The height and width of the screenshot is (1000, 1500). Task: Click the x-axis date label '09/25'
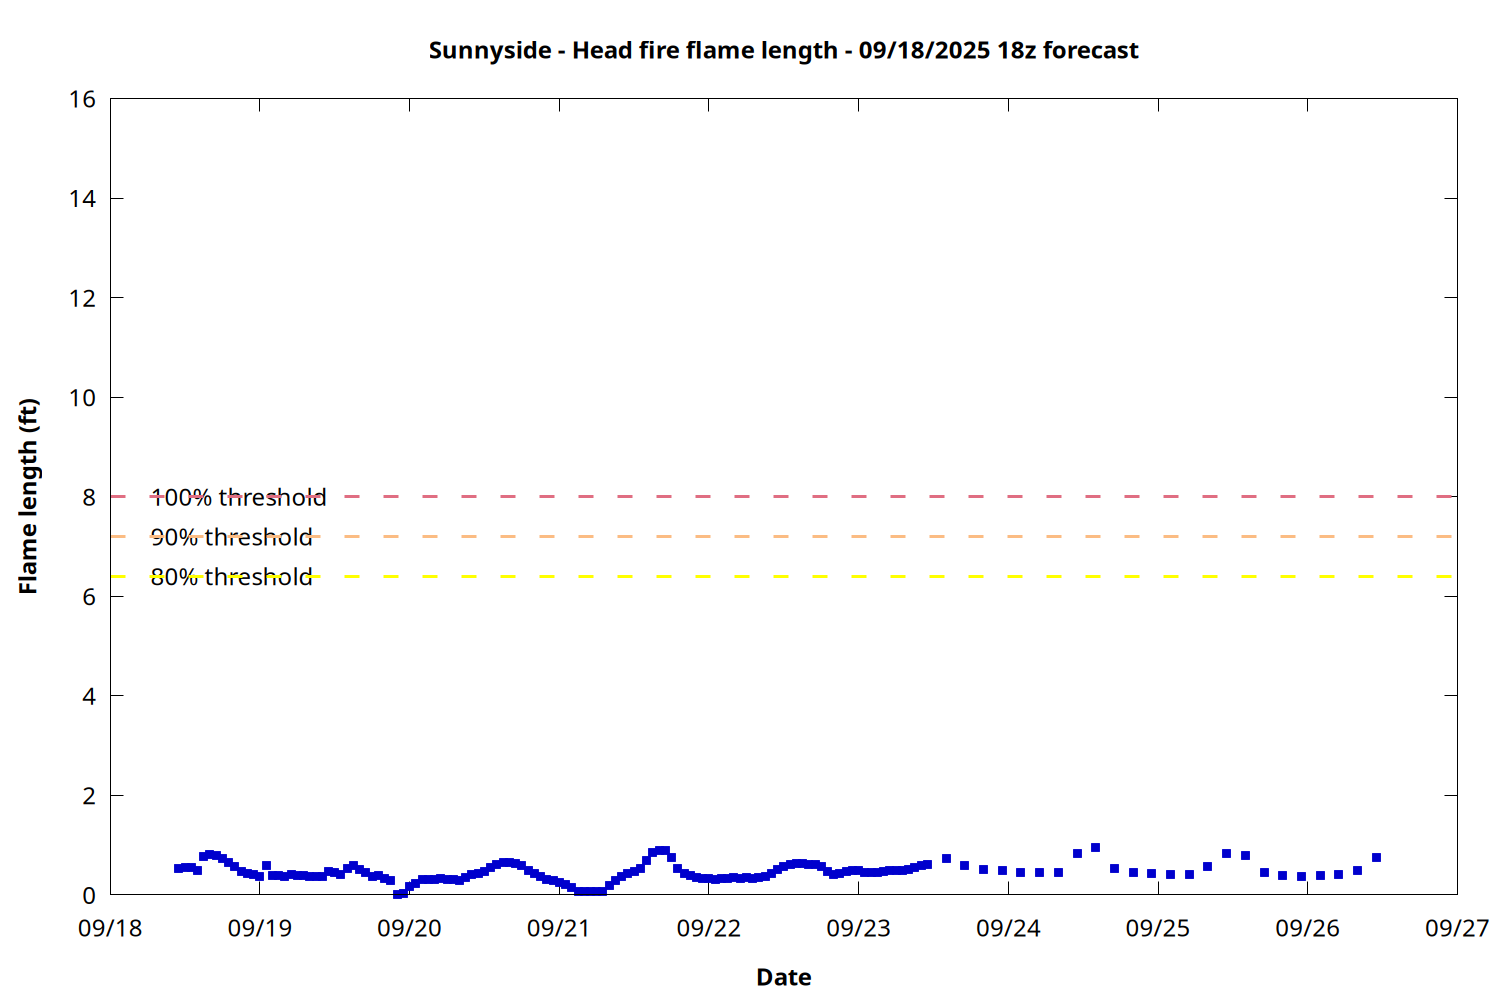[x=1158, y=928]
